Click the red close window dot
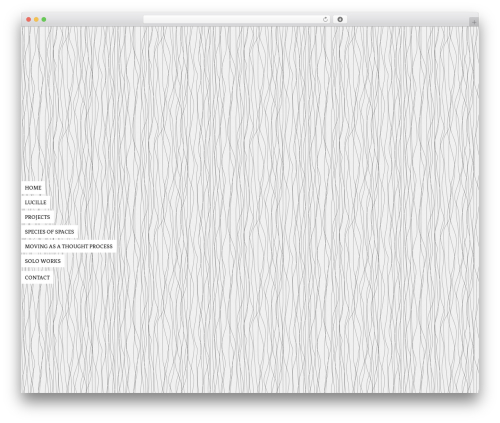500x423 pixels. [29, 20]
